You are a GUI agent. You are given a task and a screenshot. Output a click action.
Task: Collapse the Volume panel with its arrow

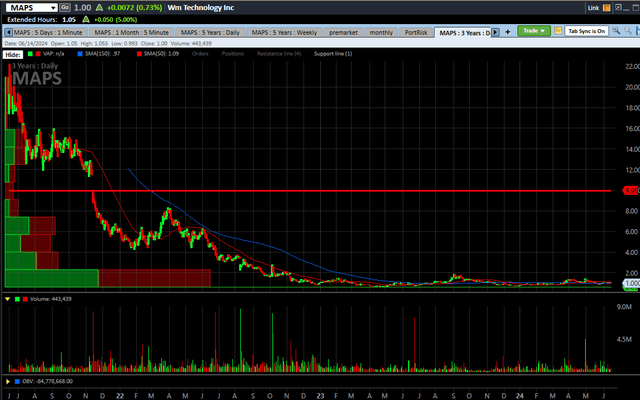click(9, 298)
